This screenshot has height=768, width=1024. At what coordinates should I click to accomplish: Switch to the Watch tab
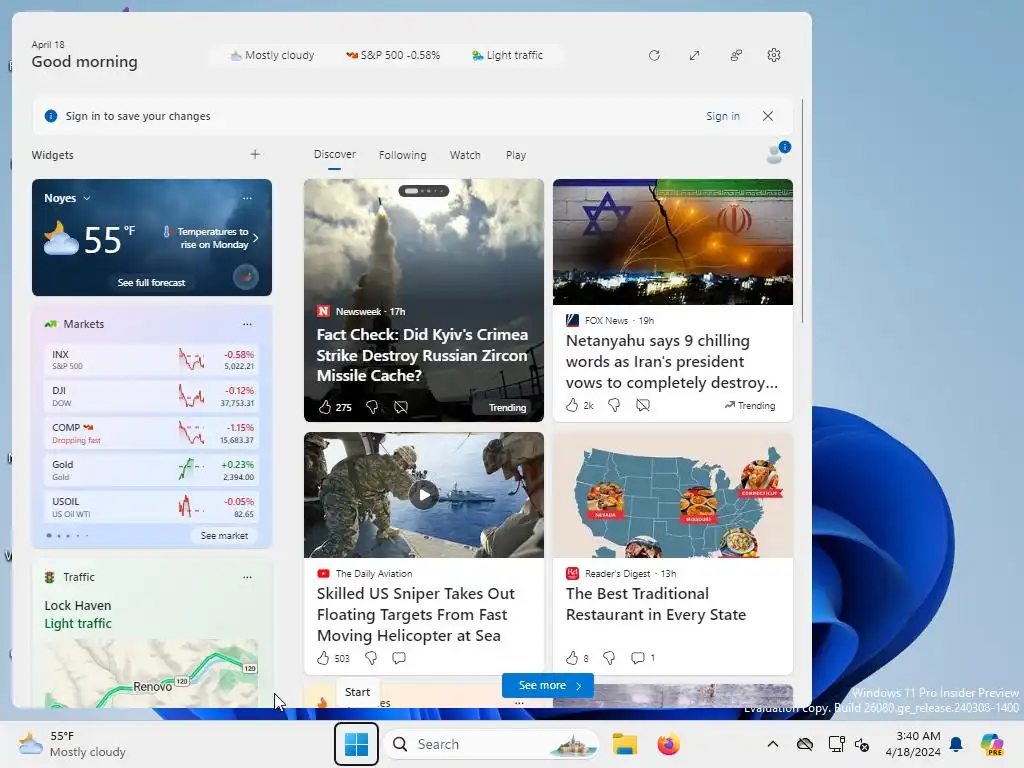[x=465, y=155]
